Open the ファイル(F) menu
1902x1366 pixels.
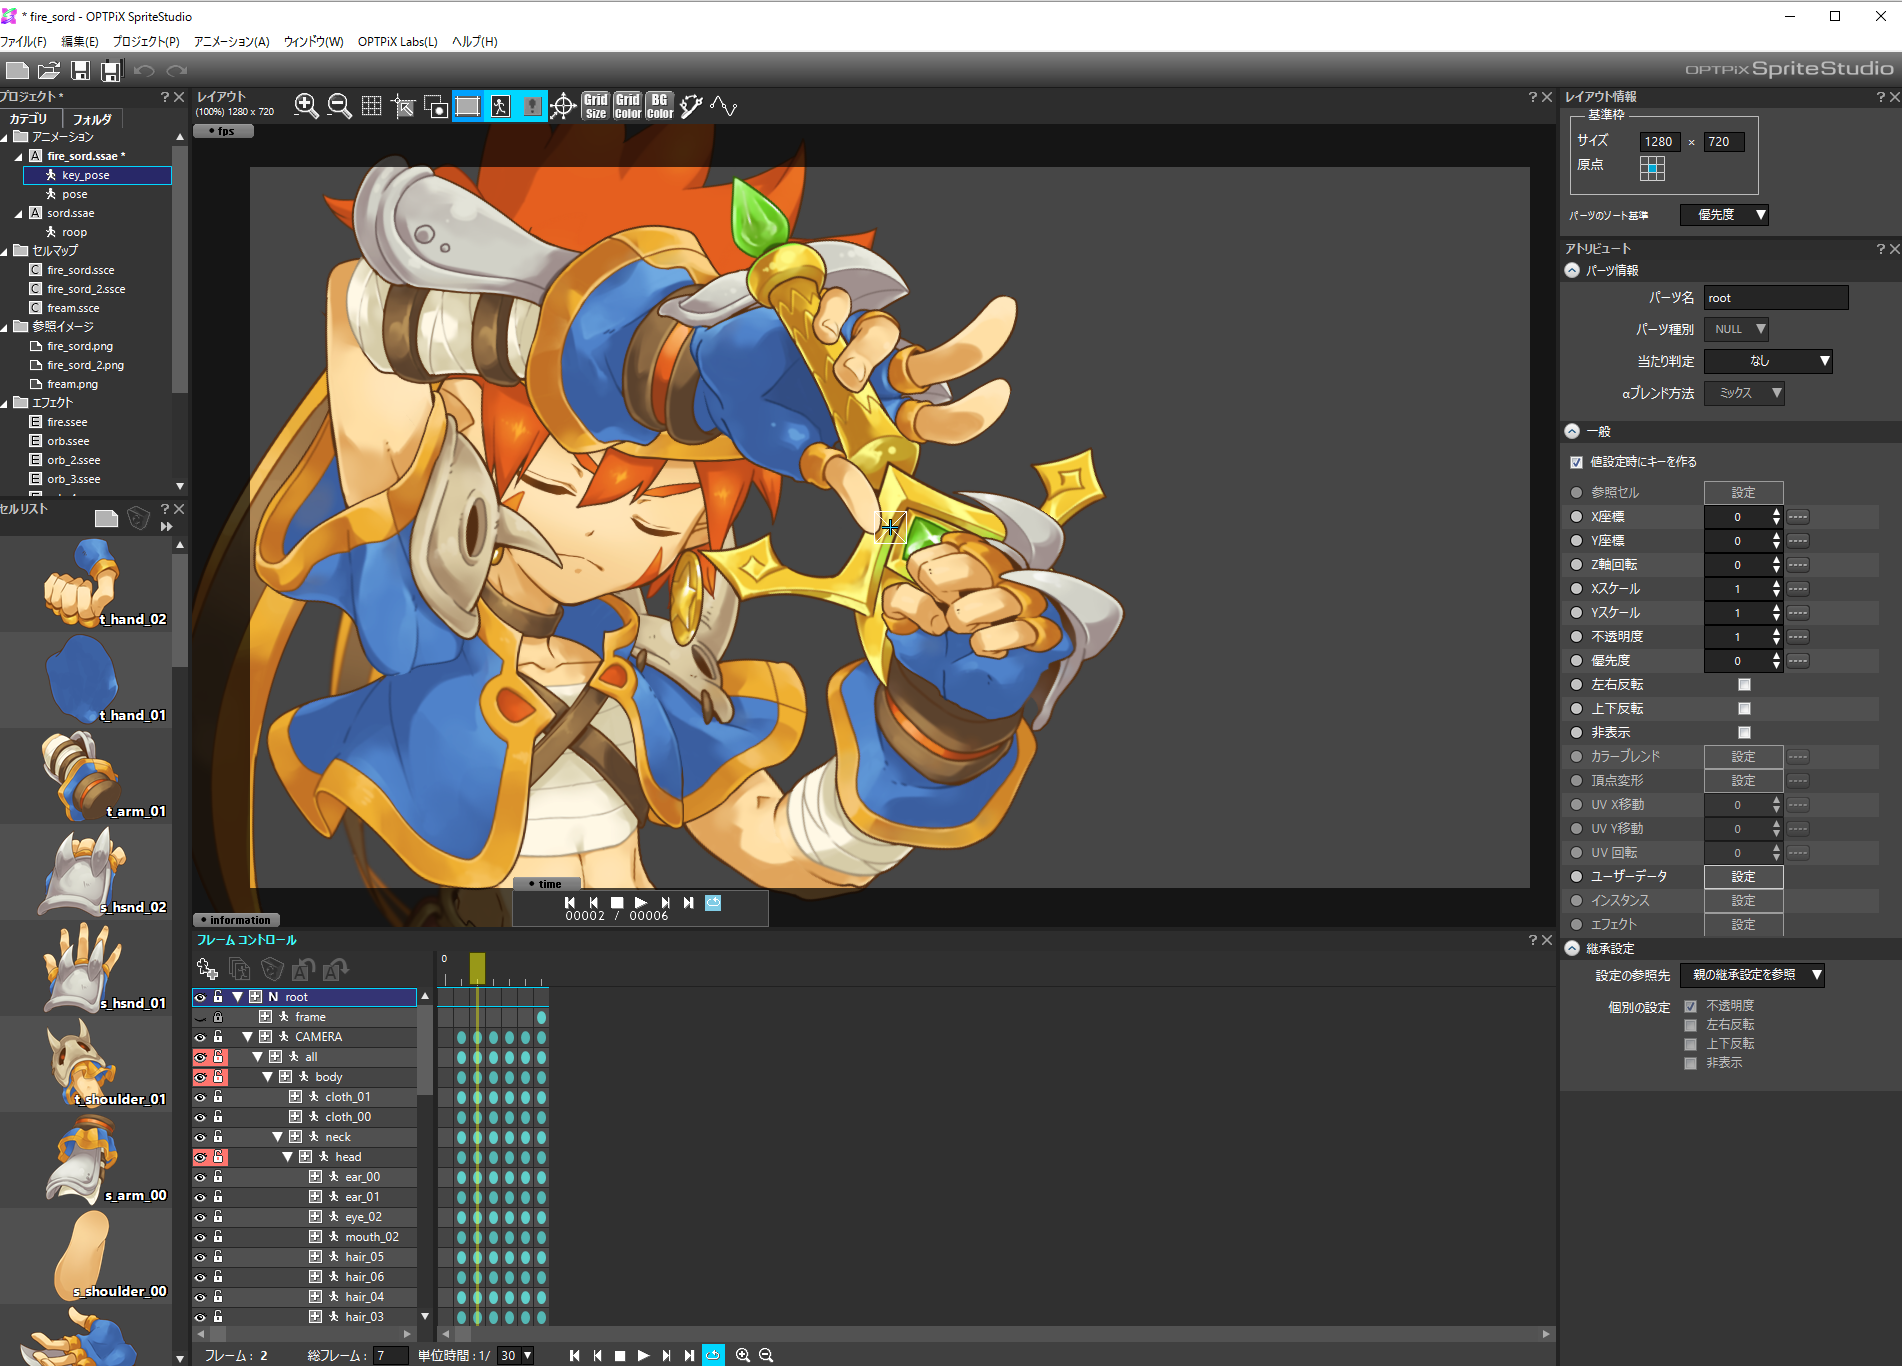point(23,42)
